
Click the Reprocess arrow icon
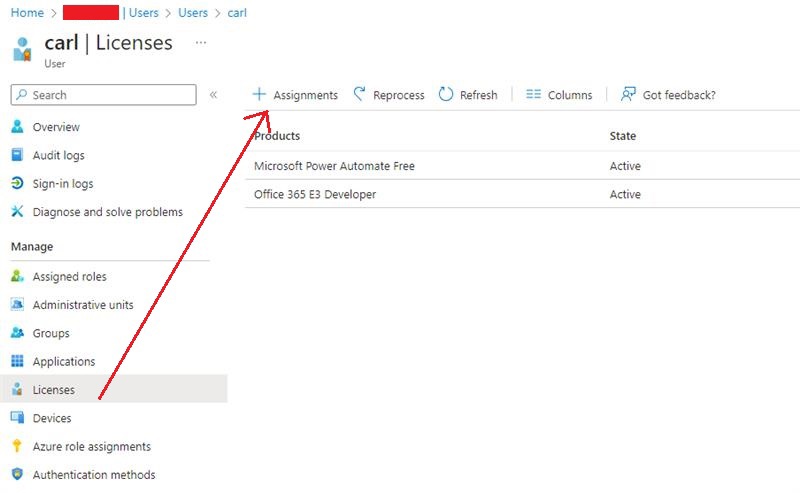tap(360, 94)
